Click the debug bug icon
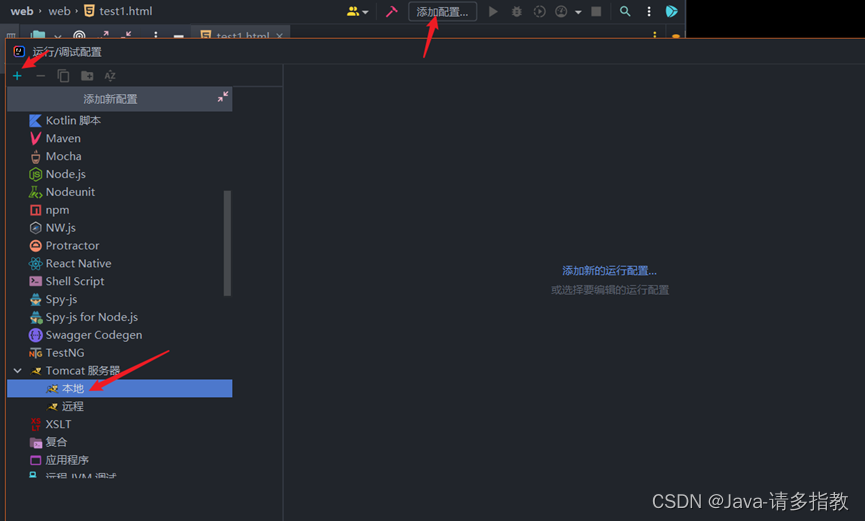The width and height of the screenshot is (865, 521). (x=516, y=11)
